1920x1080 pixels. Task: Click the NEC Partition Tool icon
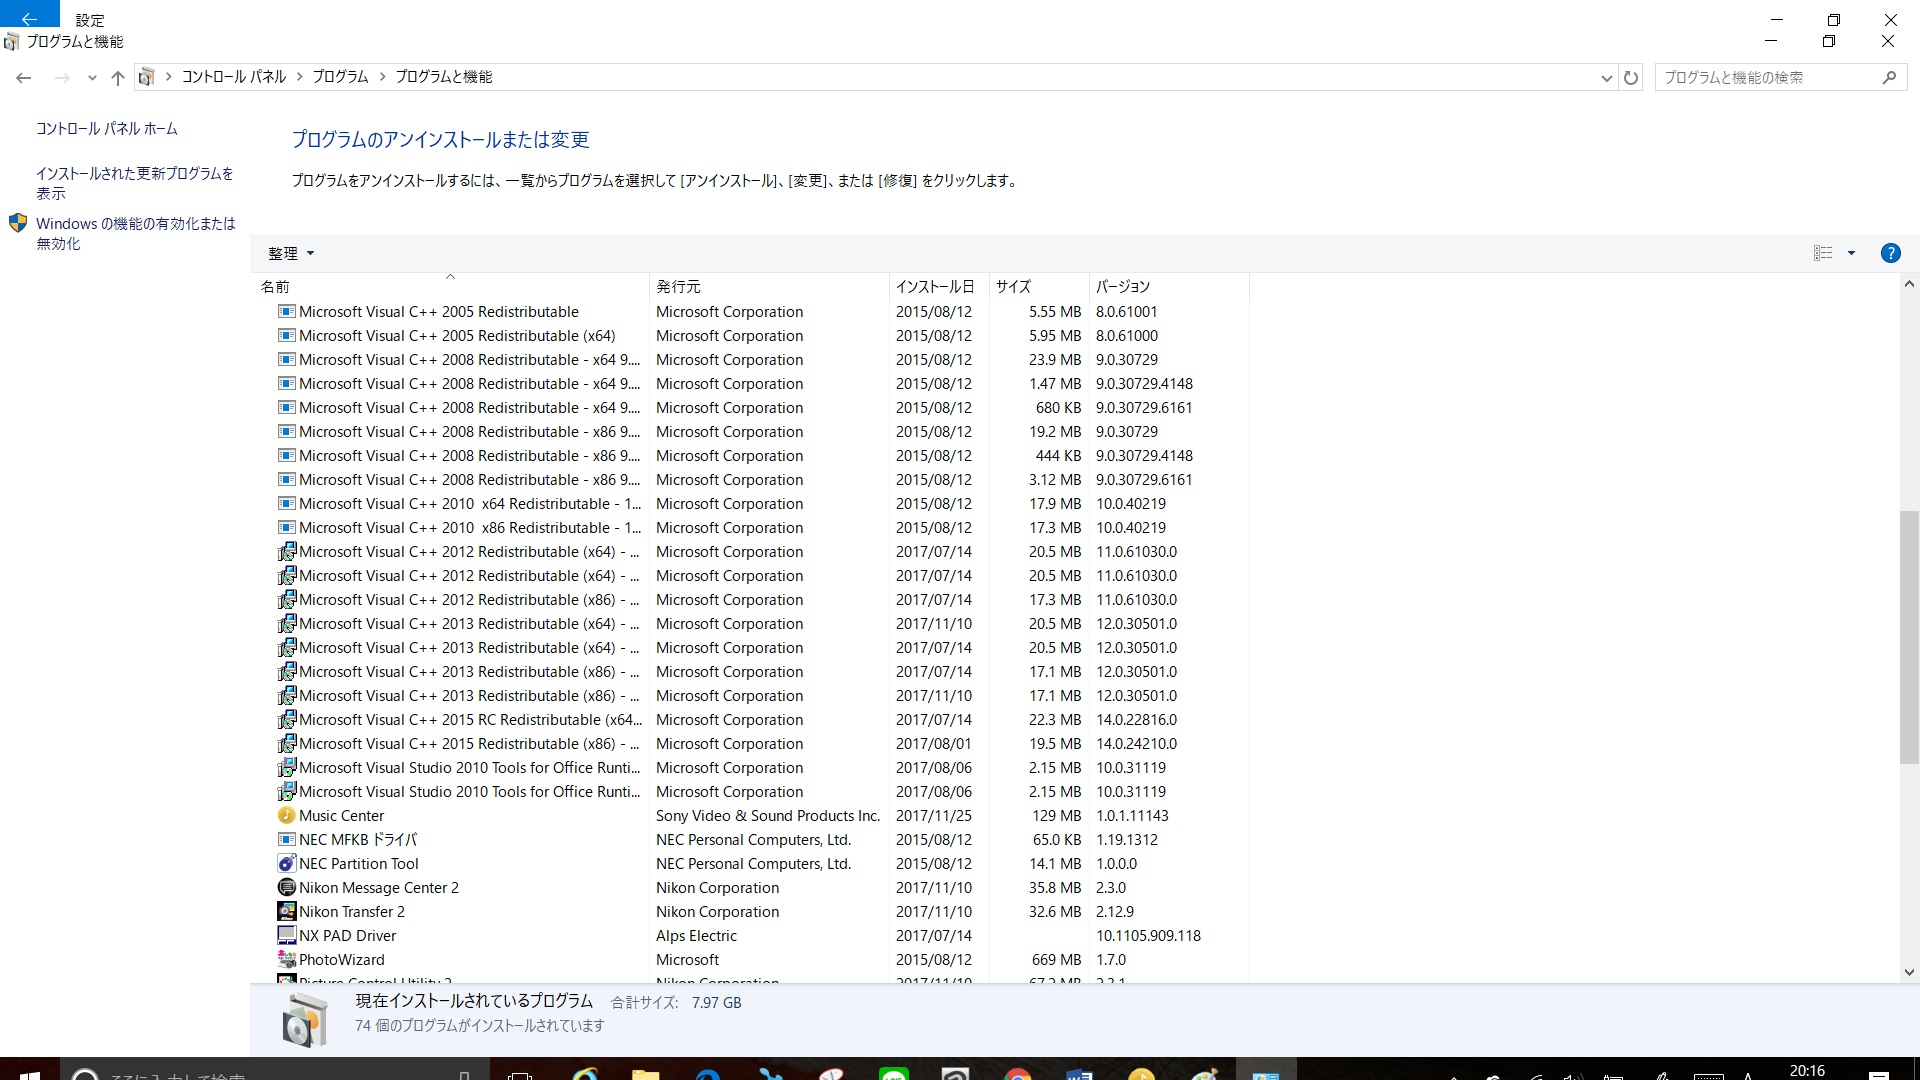(287, 864)
